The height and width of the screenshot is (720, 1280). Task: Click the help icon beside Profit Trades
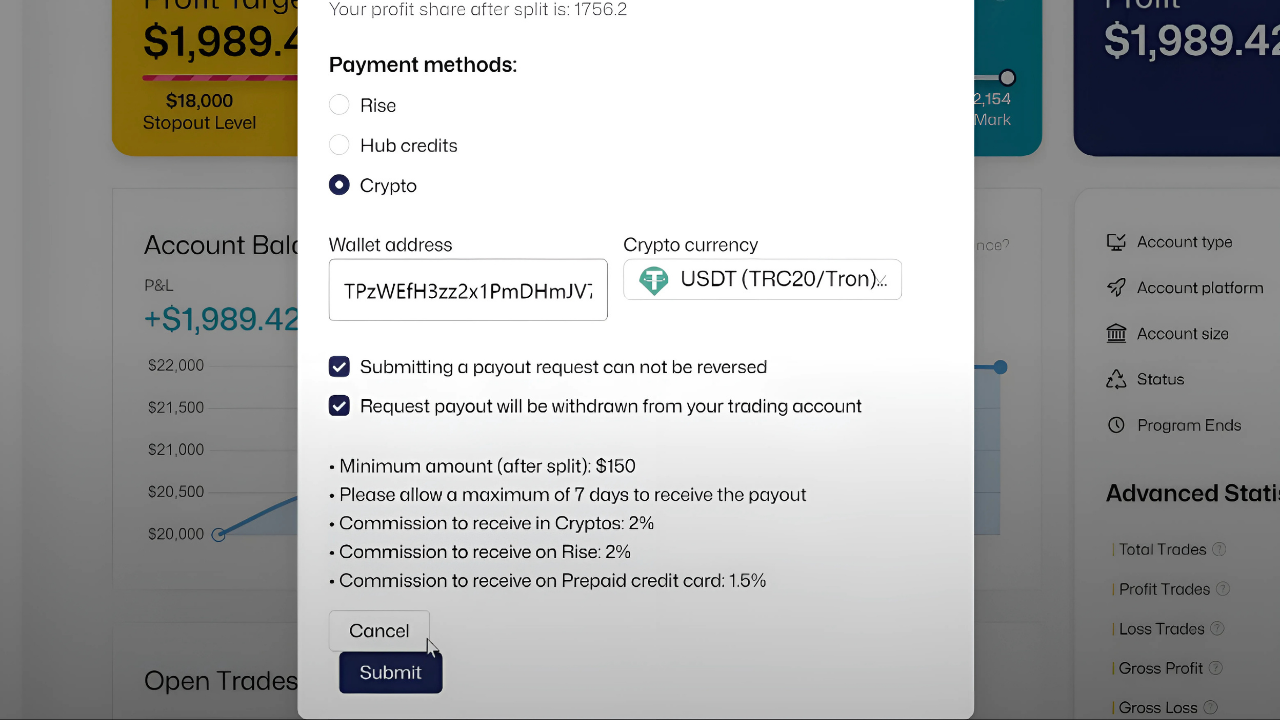tap(1222, 589)
